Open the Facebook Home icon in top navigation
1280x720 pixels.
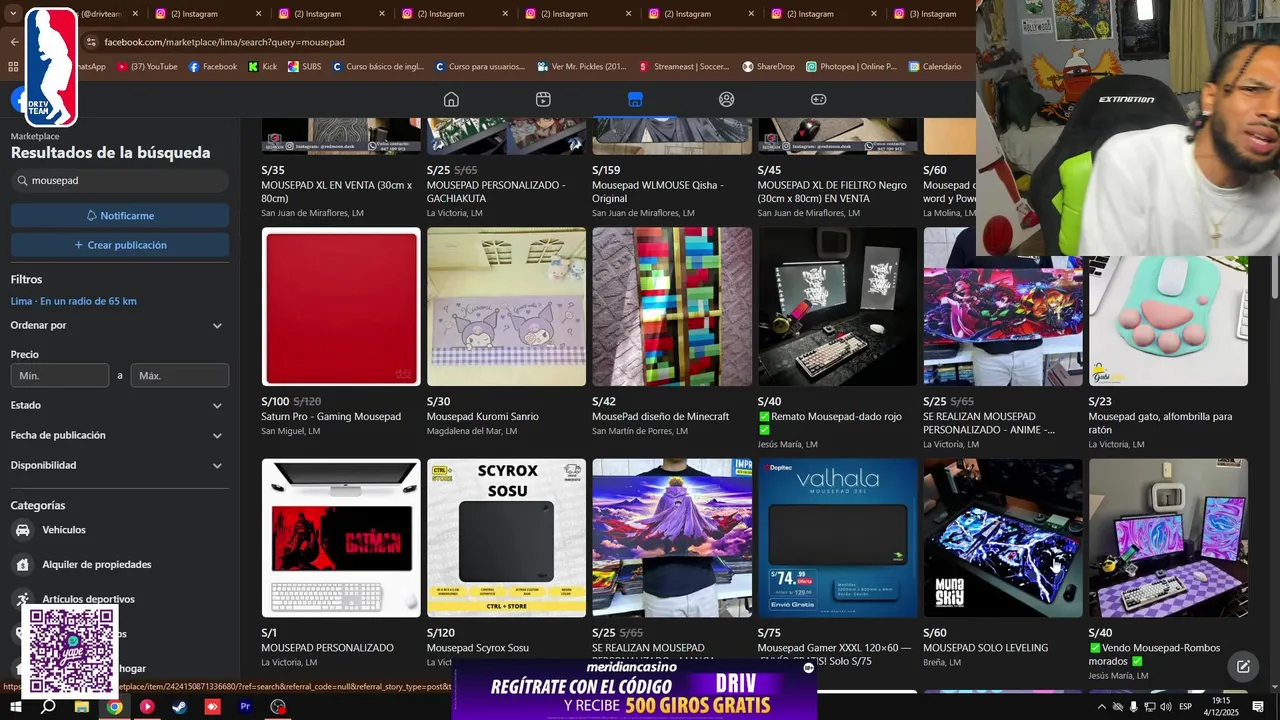[x=451, y=99]
